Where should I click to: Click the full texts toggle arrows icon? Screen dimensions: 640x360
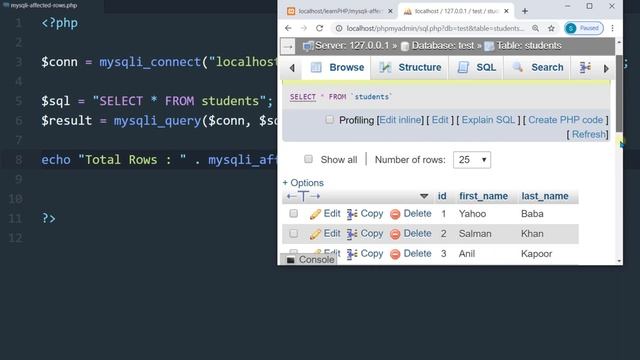coord(303,196)
